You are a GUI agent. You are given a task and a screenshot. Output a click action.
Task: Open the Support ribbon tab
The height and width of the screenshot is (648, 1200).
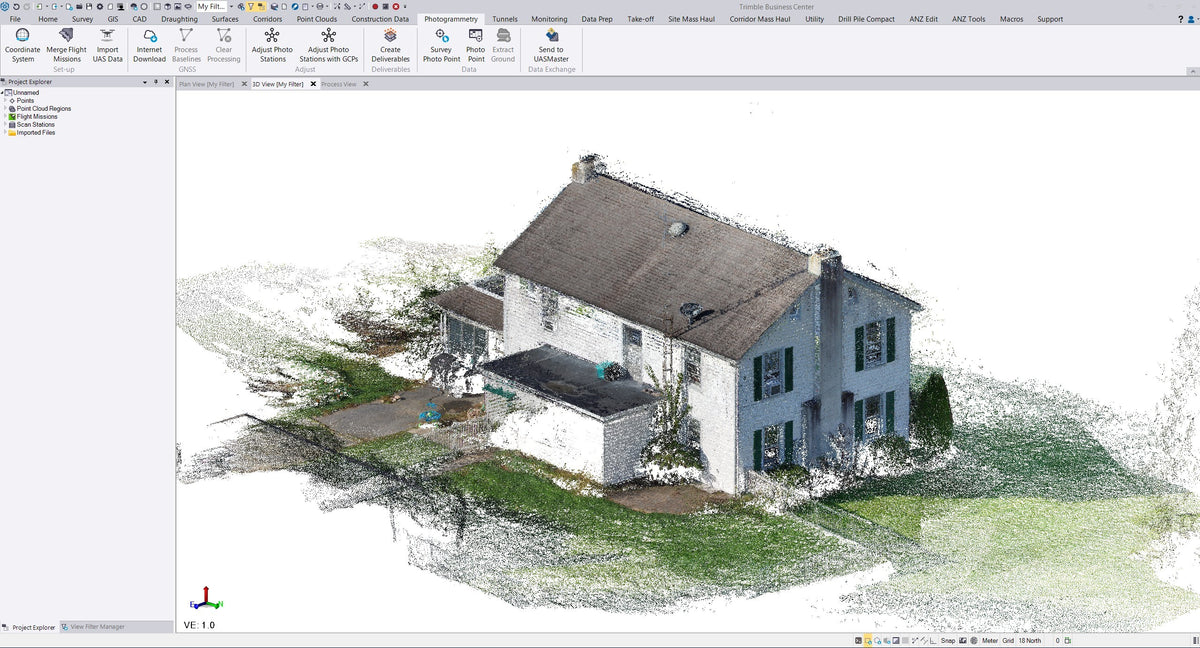(x=1050, y=19)
